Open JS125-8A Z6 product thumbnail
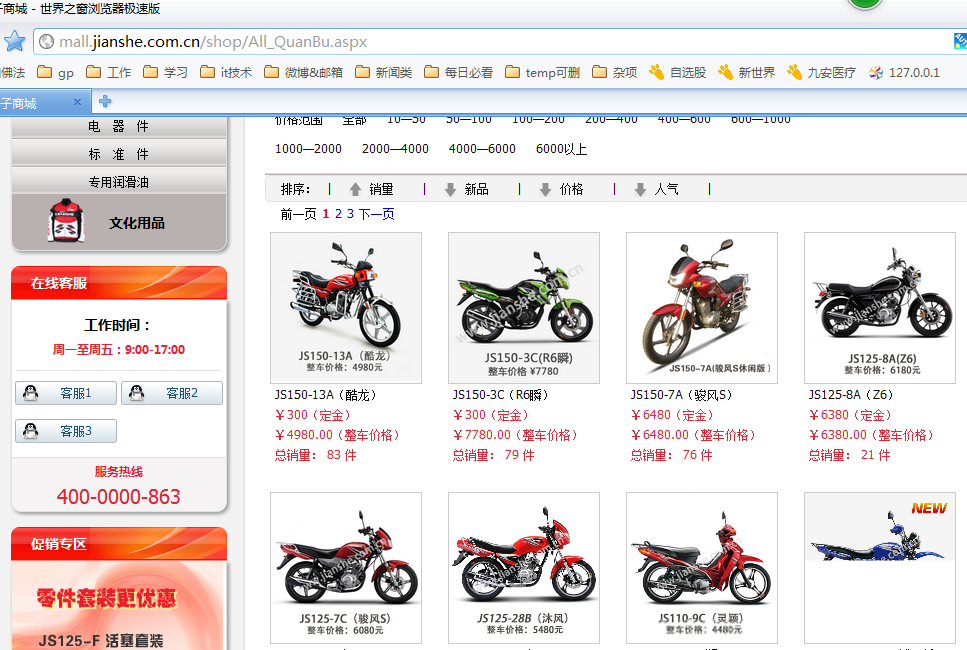 (x=880, y=308)
